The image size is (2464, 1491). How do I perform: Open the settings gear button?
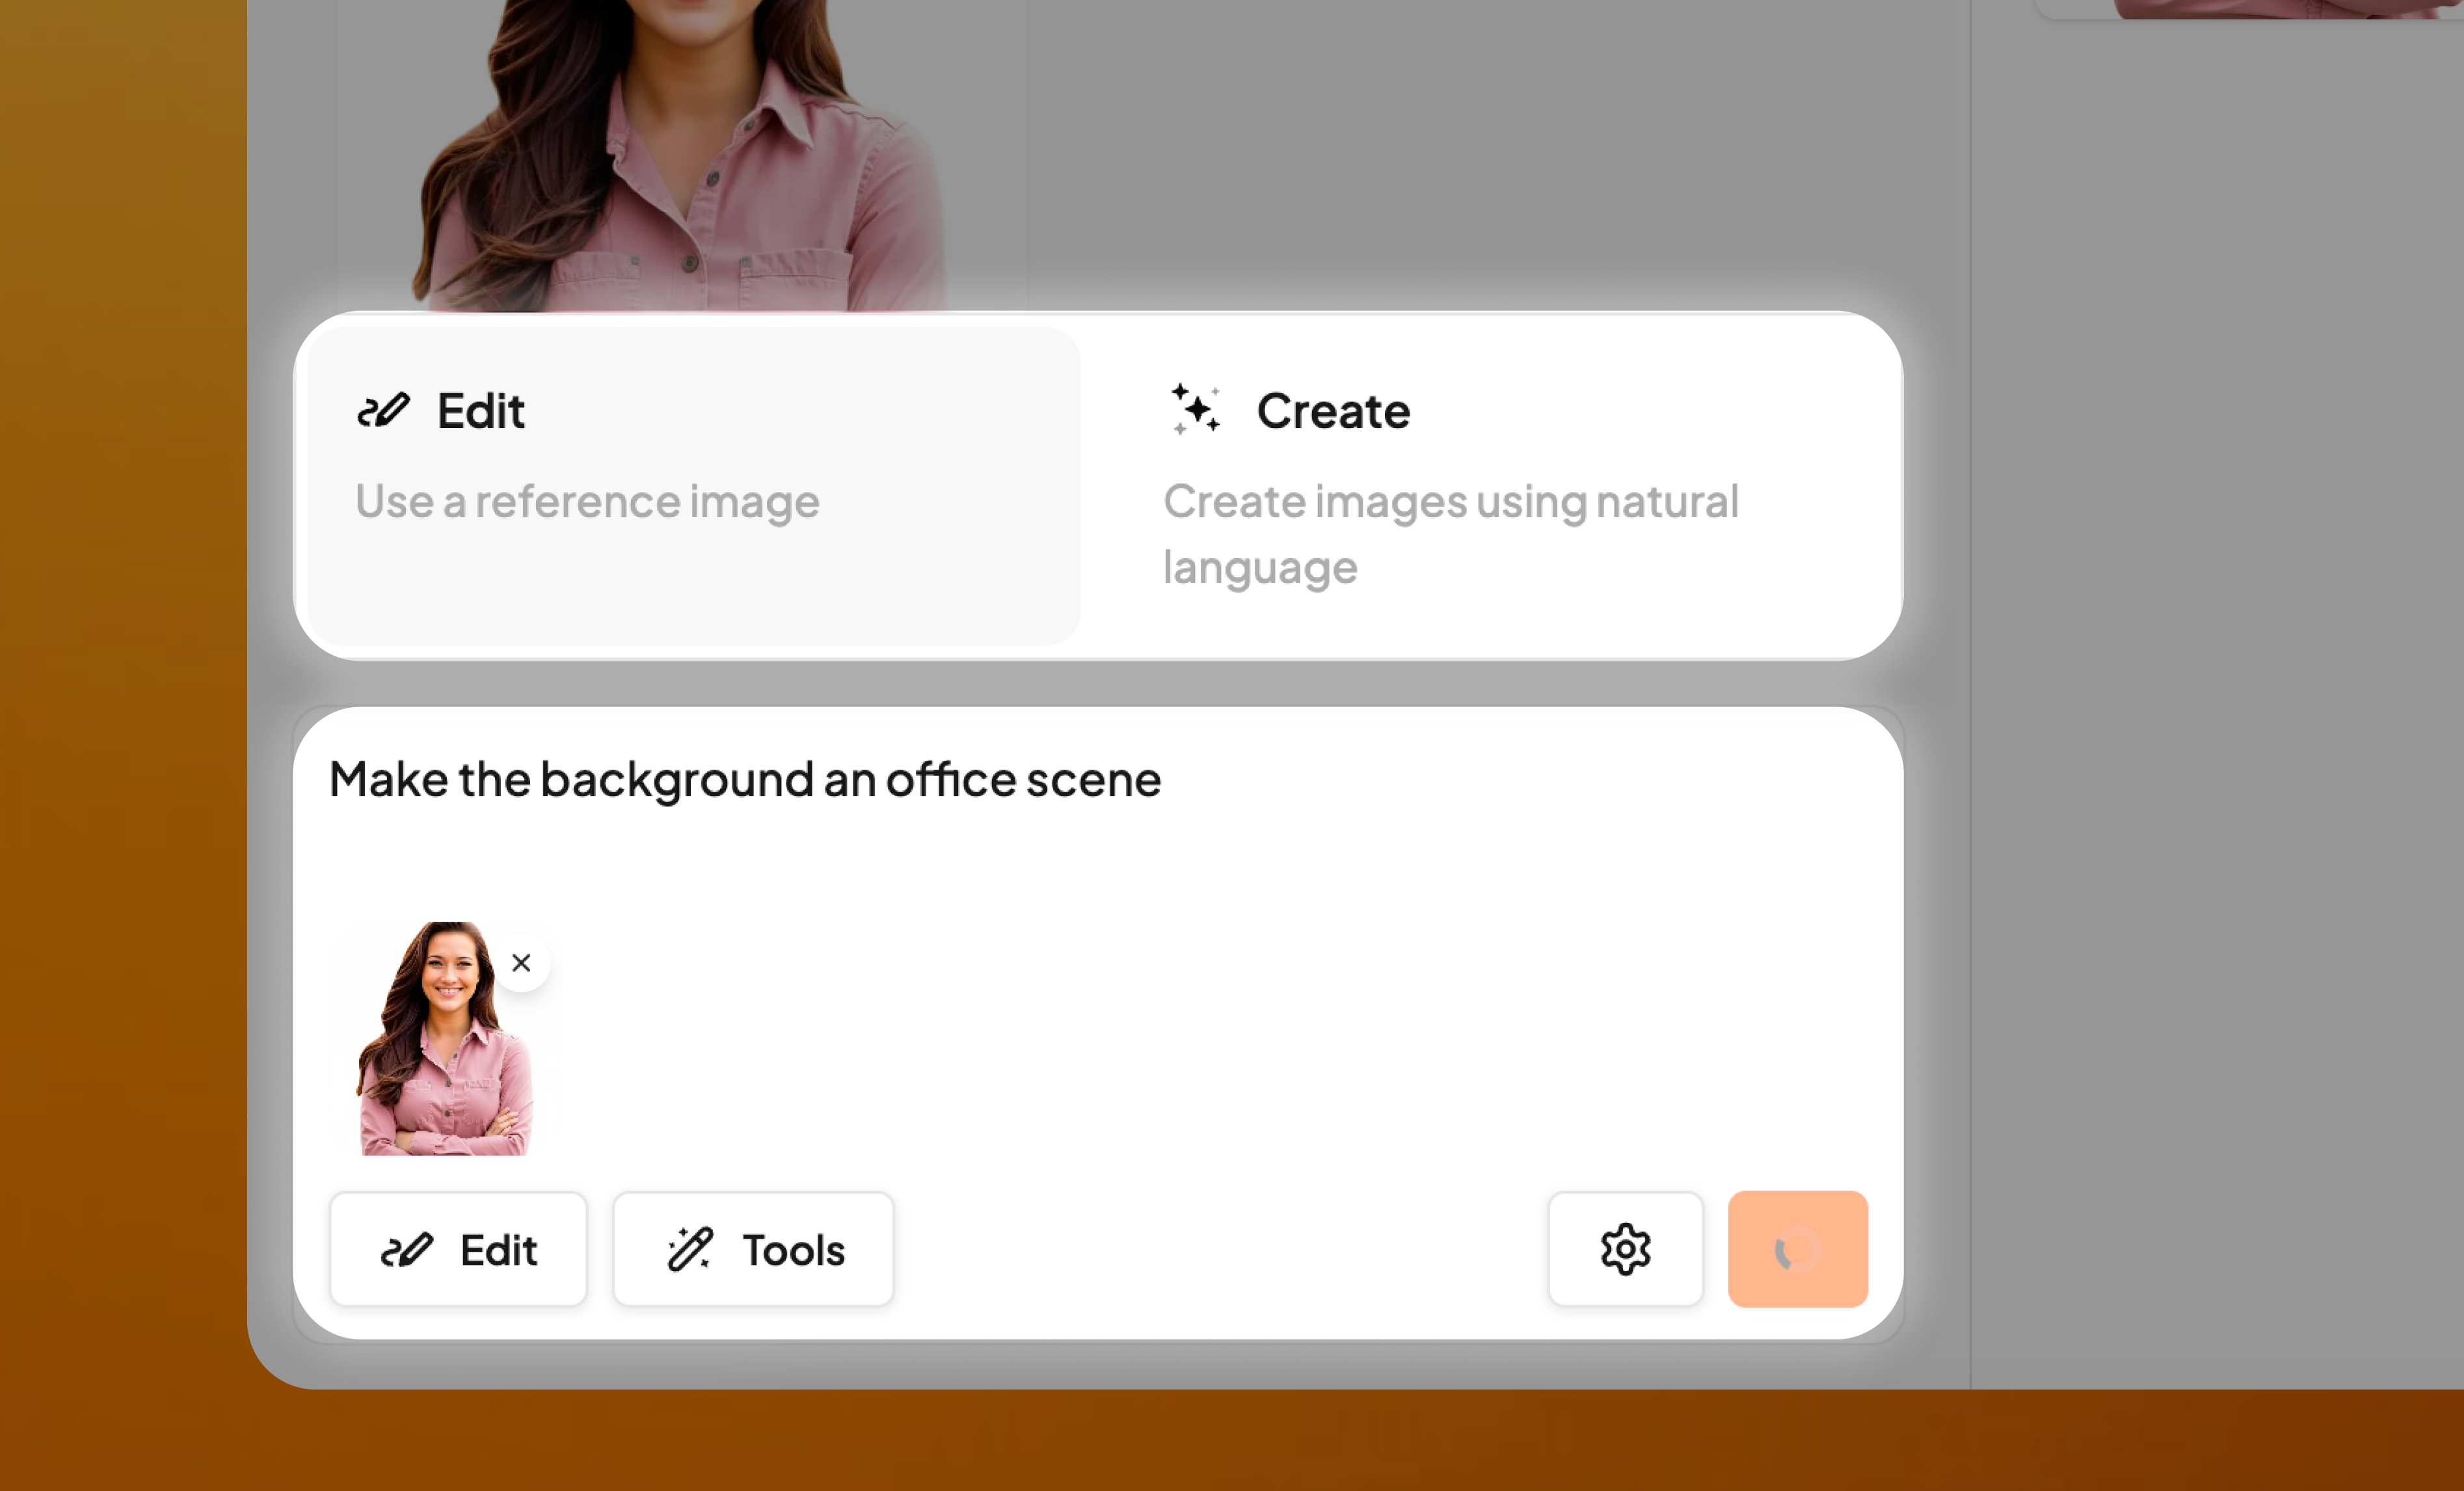point(1625,1249)
